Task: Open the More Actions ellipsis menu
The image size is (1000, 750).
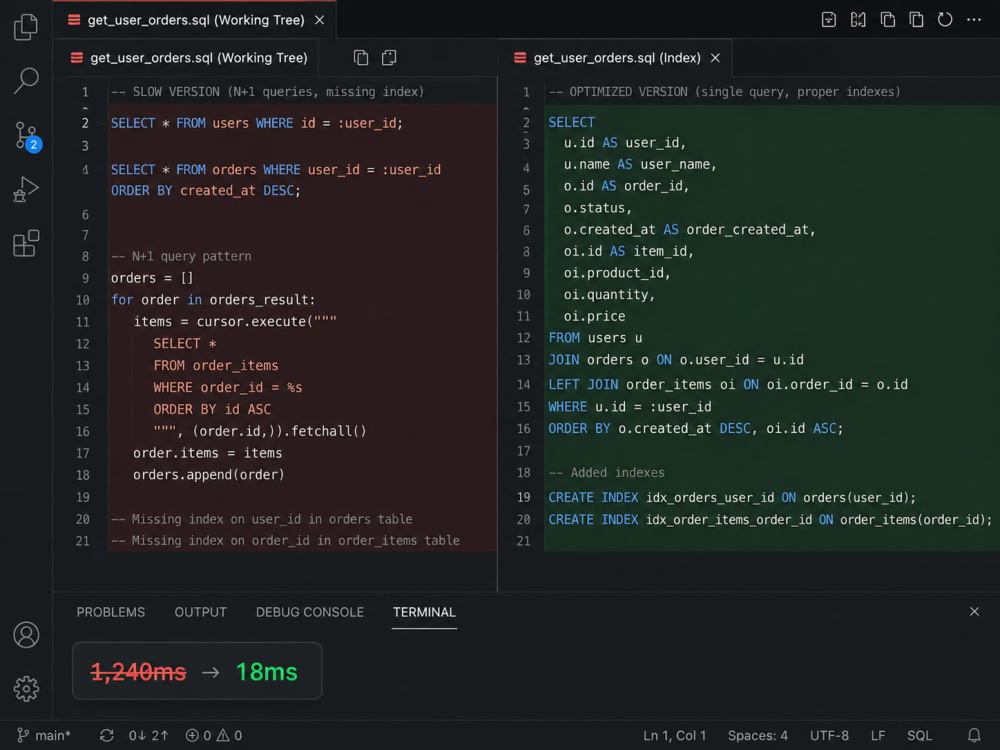Action: click(x=974, y=20)
